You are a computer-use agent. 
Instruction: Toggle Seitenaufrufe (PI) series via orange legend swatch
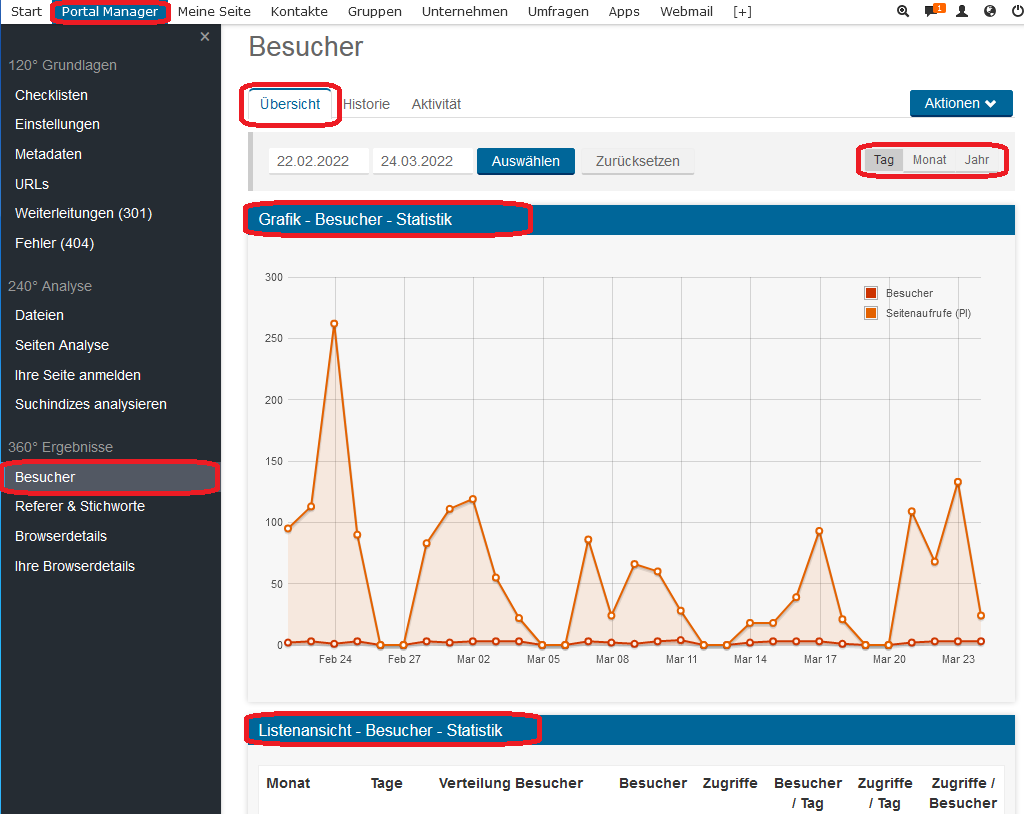(871, 313)
